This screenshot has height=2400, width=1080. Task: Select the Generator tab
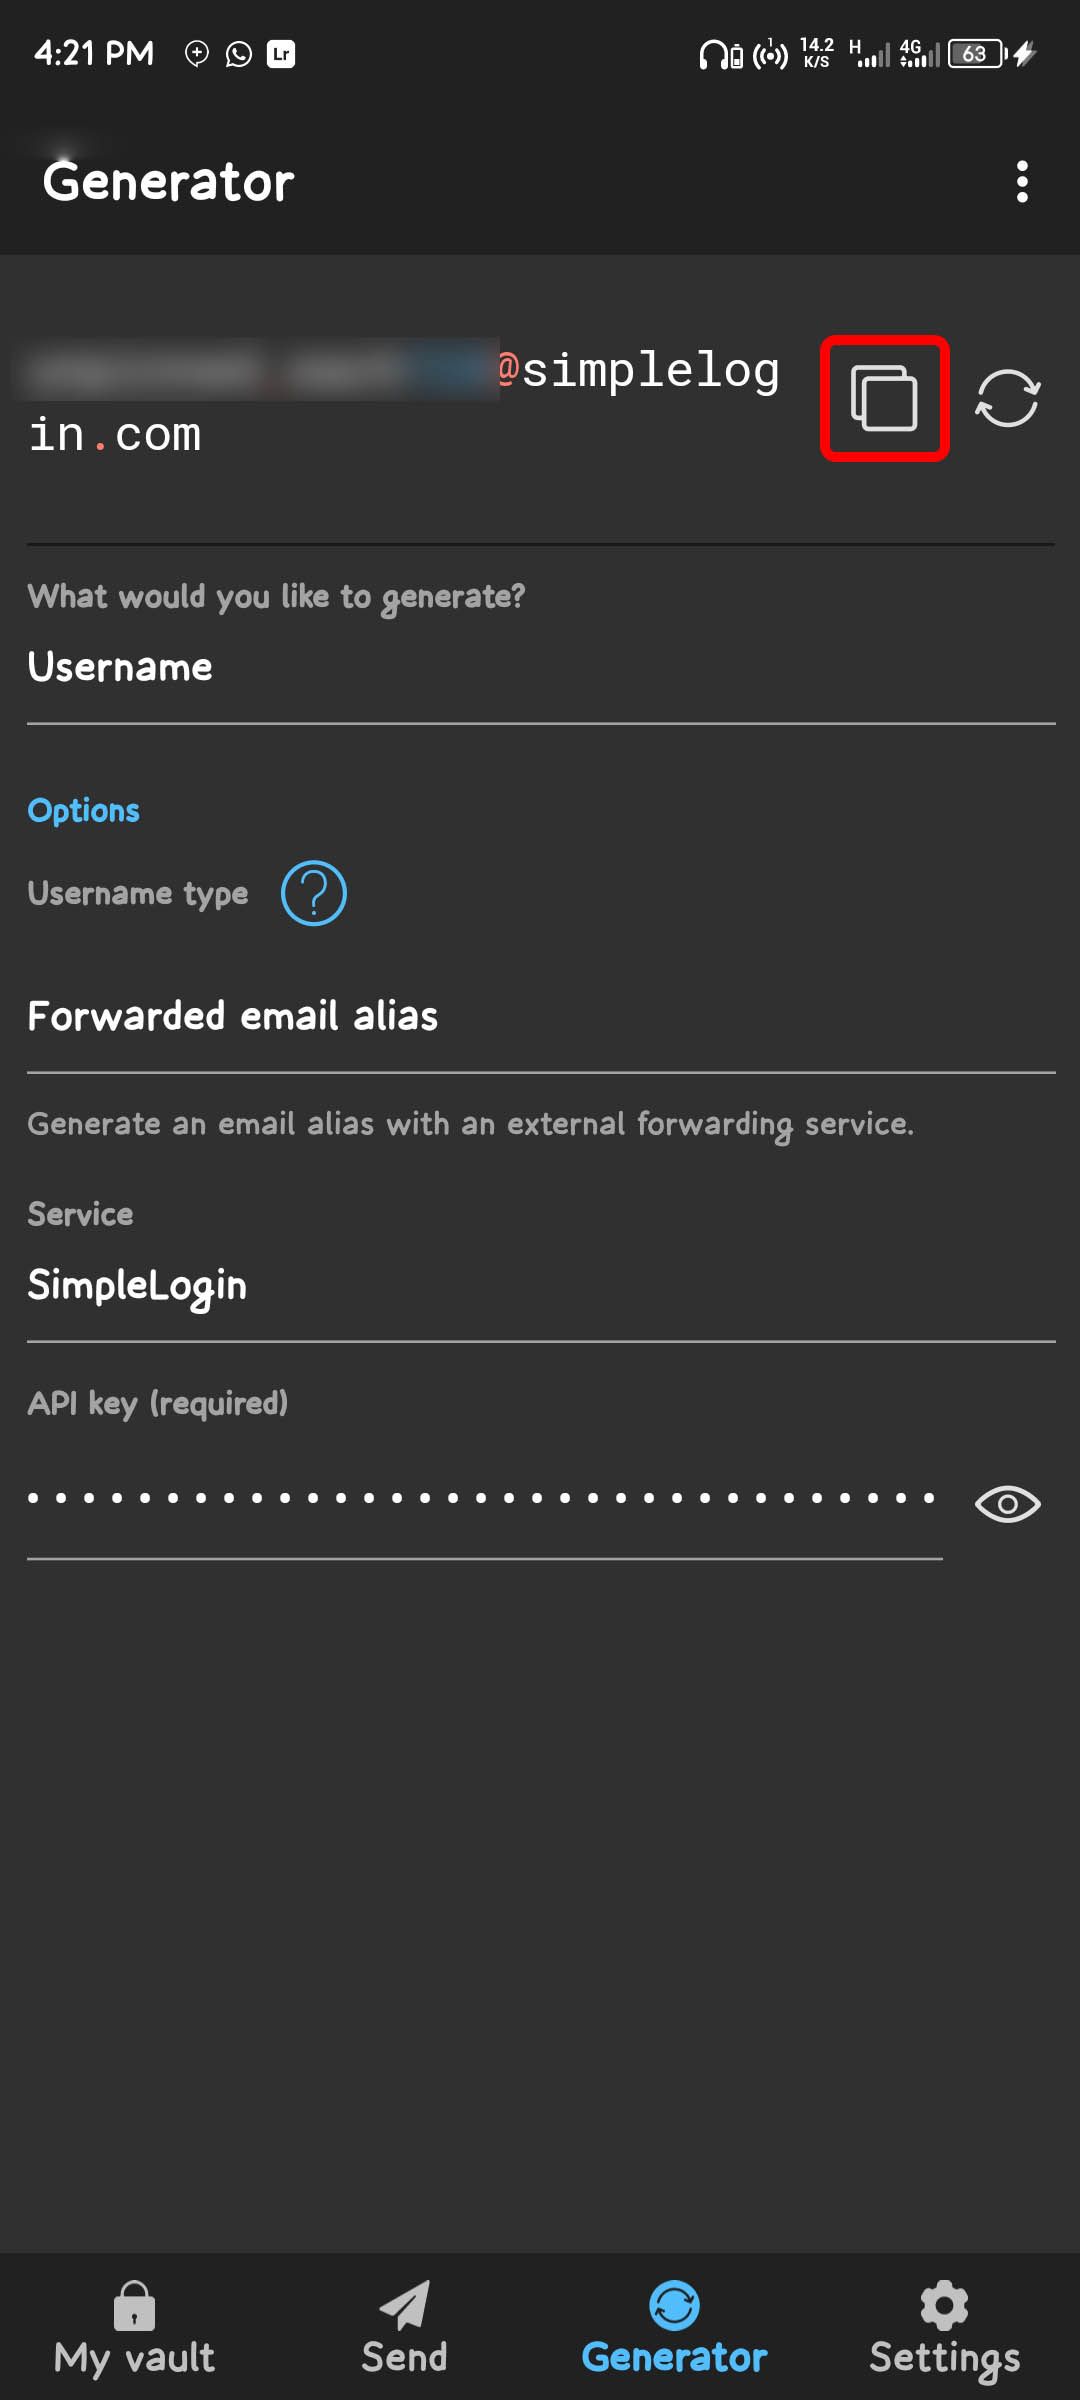(674, 2328)
